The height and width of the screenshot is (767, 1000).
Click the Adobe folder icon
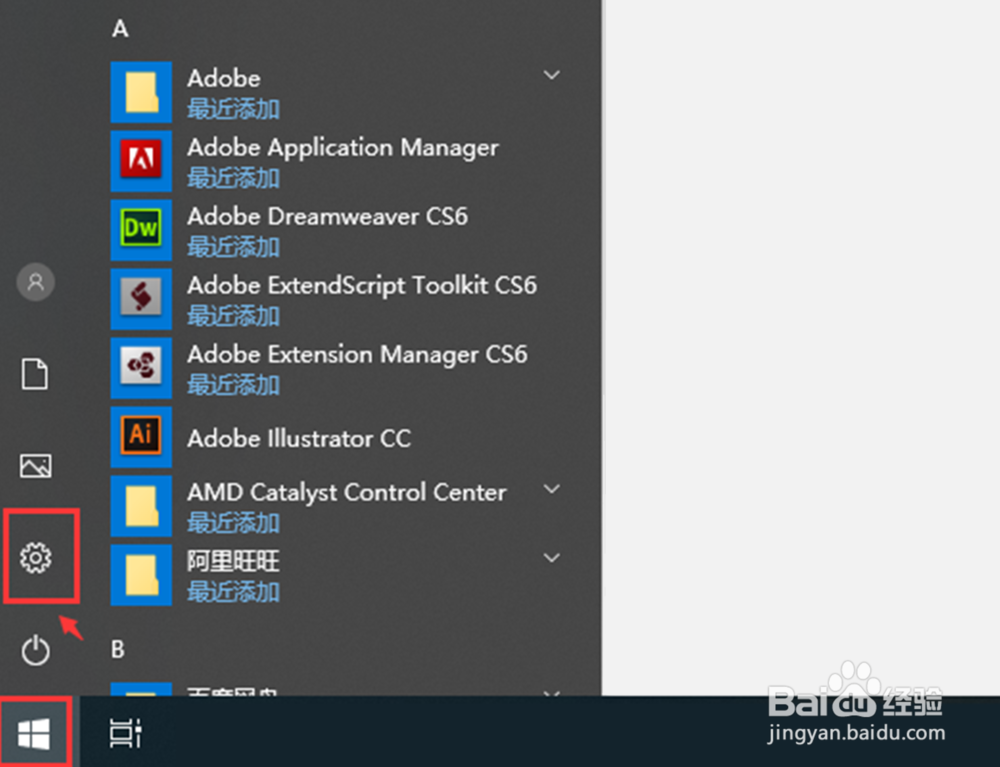click(141, 92)
